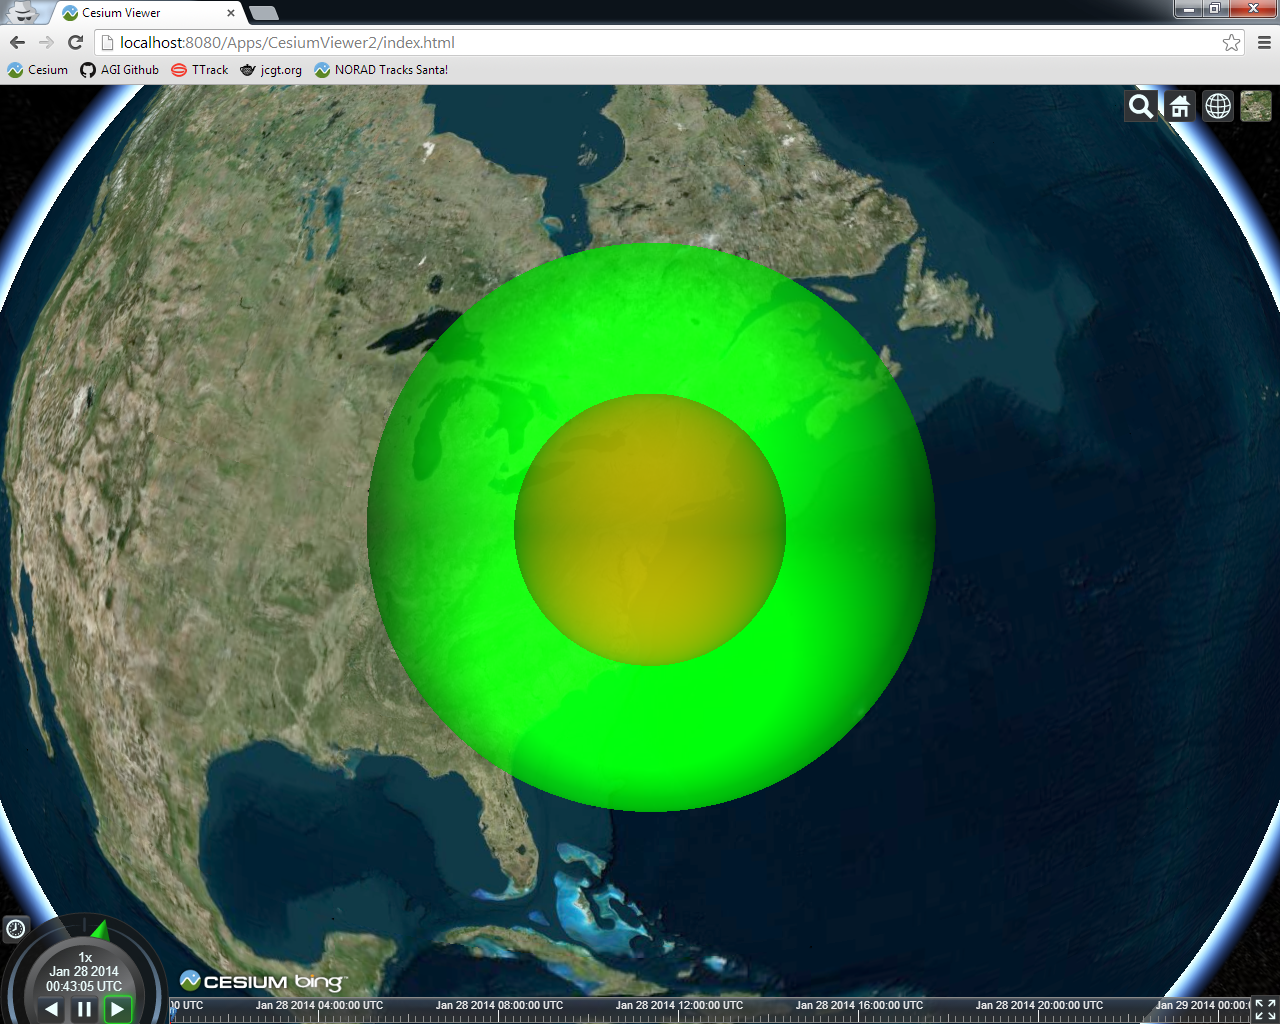The width and height of the screenshot is (1280, 1024).
Task: Reload the Cesium Viewer page
Action: click(75, 42)
